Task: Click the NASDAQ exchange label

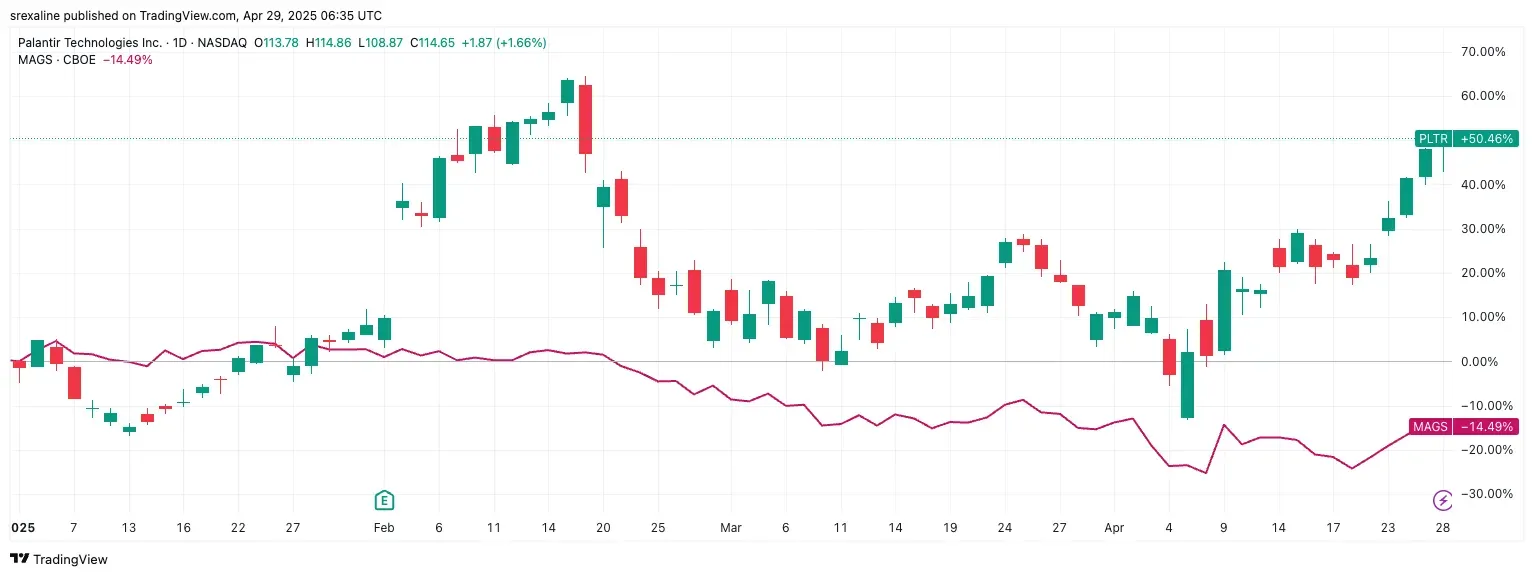Action: tap(224, 43)
